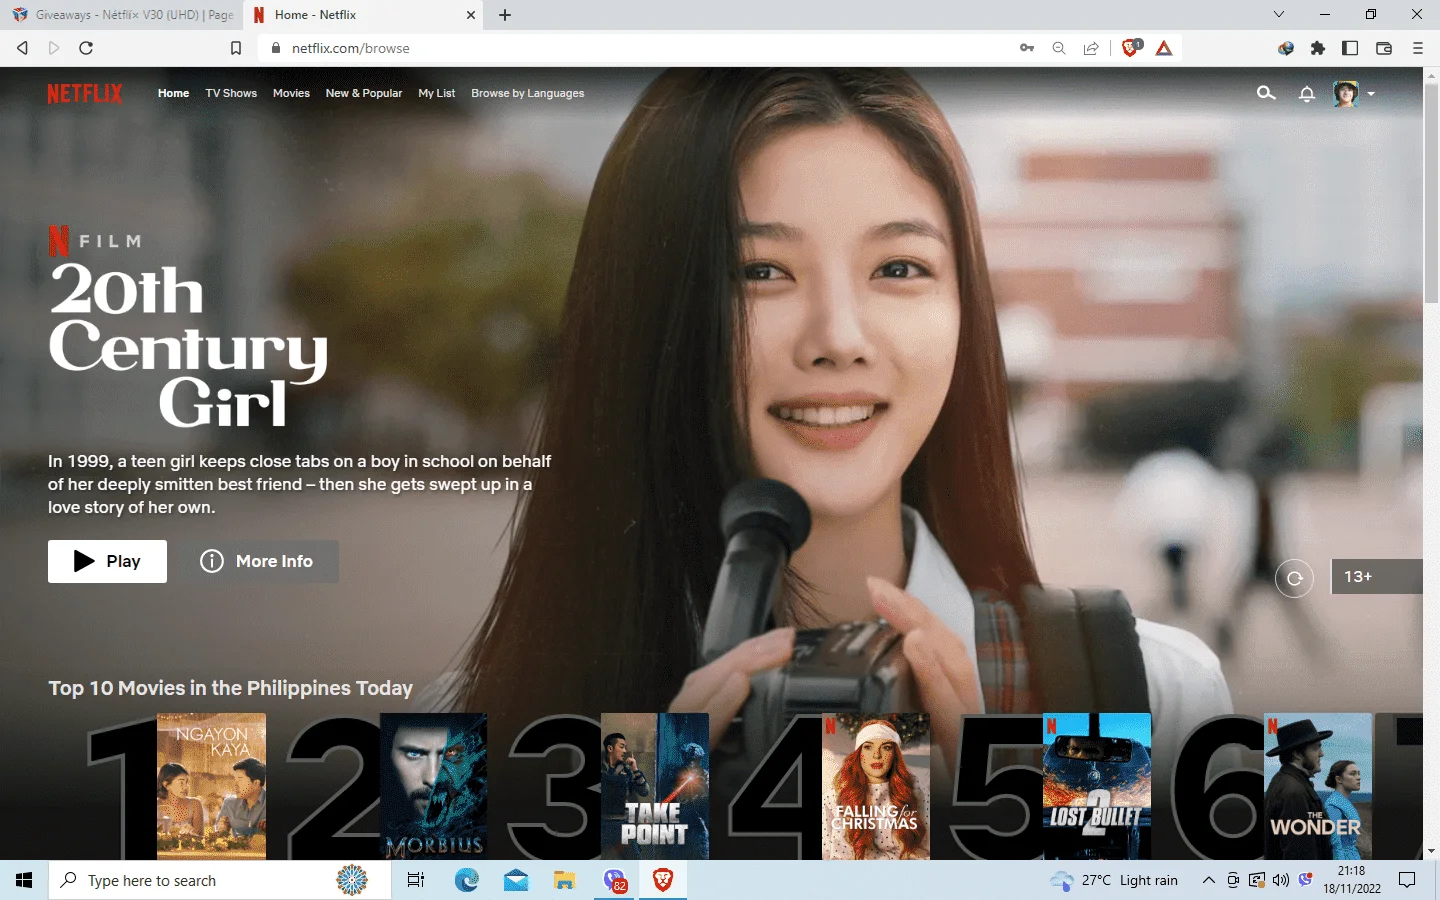Click the volume speaker tray icon
1440x900 pixels.
(1281, 880)
